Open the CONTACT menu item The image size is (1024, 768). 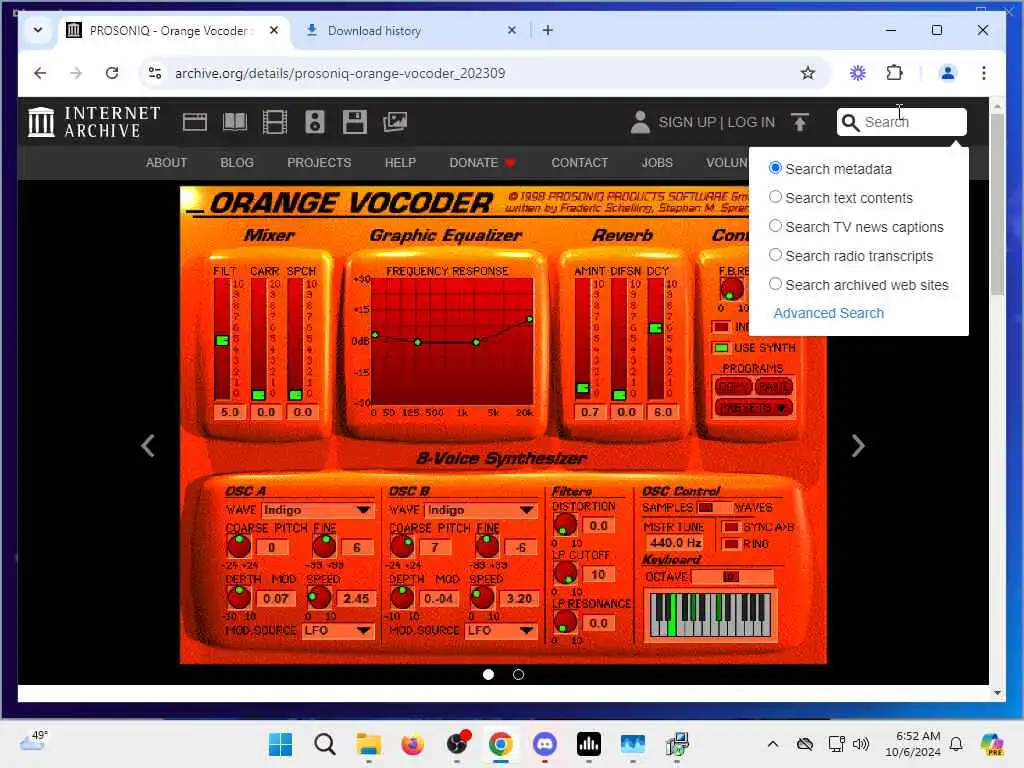pyautogui.click(x=579, y=163)
